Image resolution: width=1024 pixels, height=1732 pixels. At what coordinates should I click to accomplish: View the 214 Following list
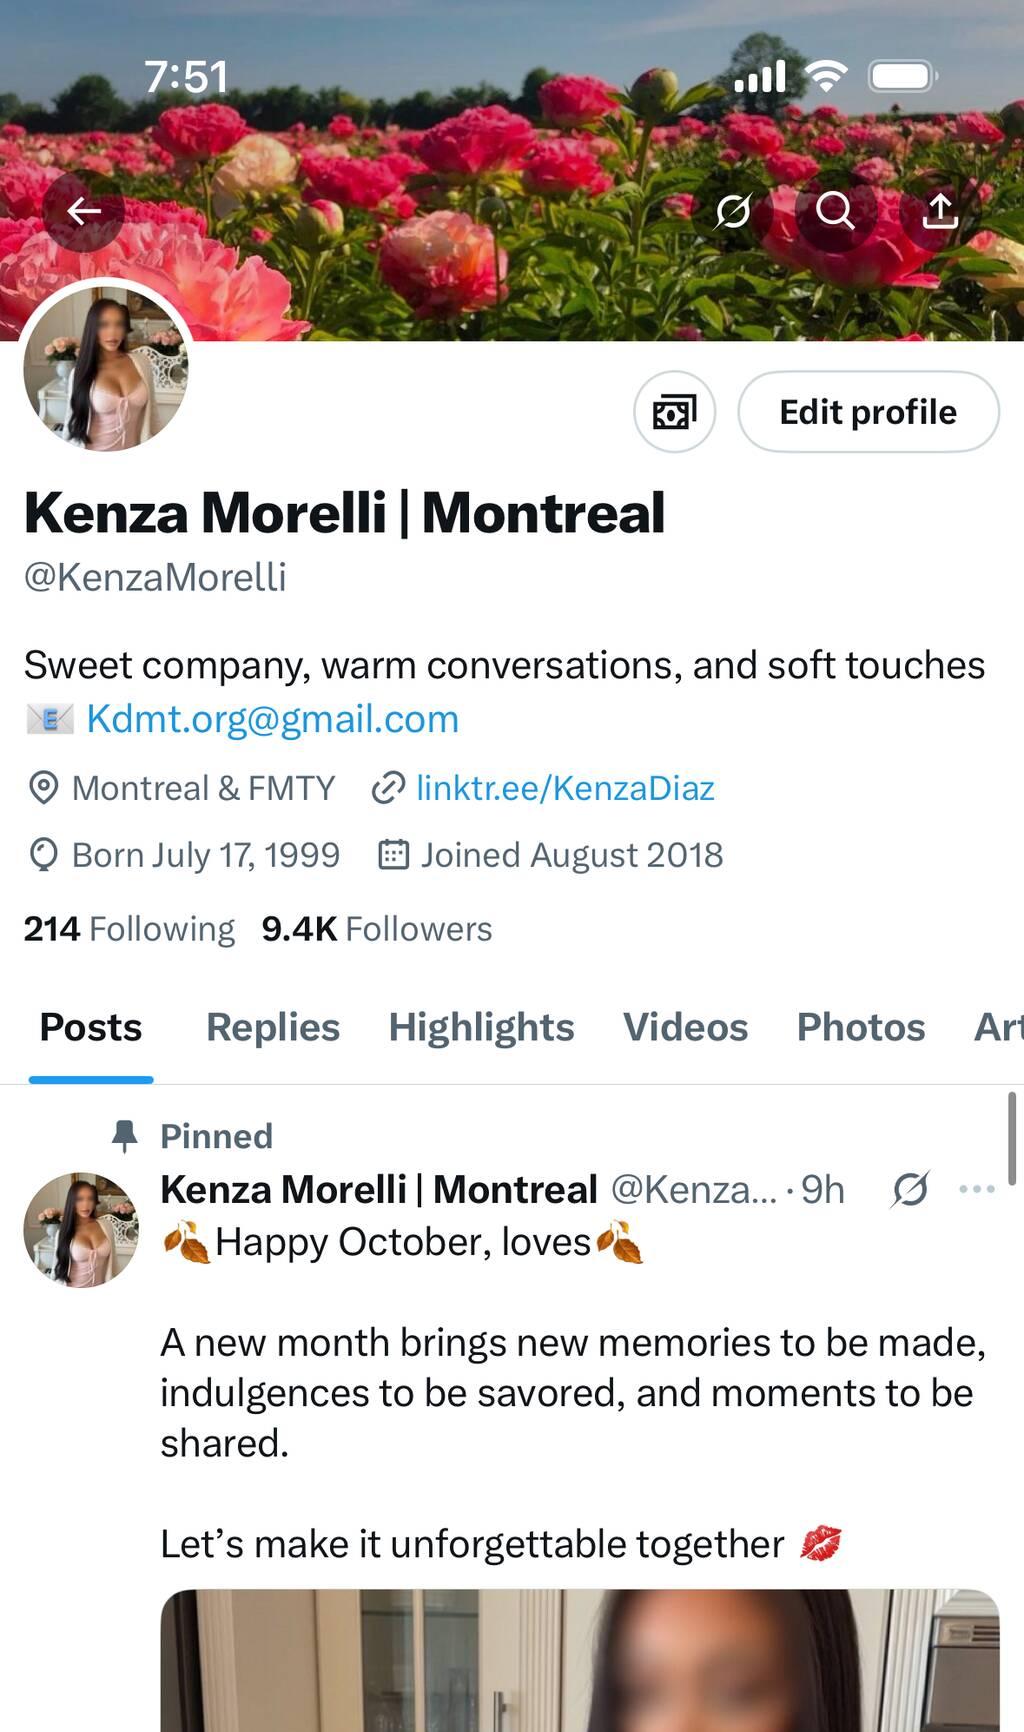pos(129,929)
